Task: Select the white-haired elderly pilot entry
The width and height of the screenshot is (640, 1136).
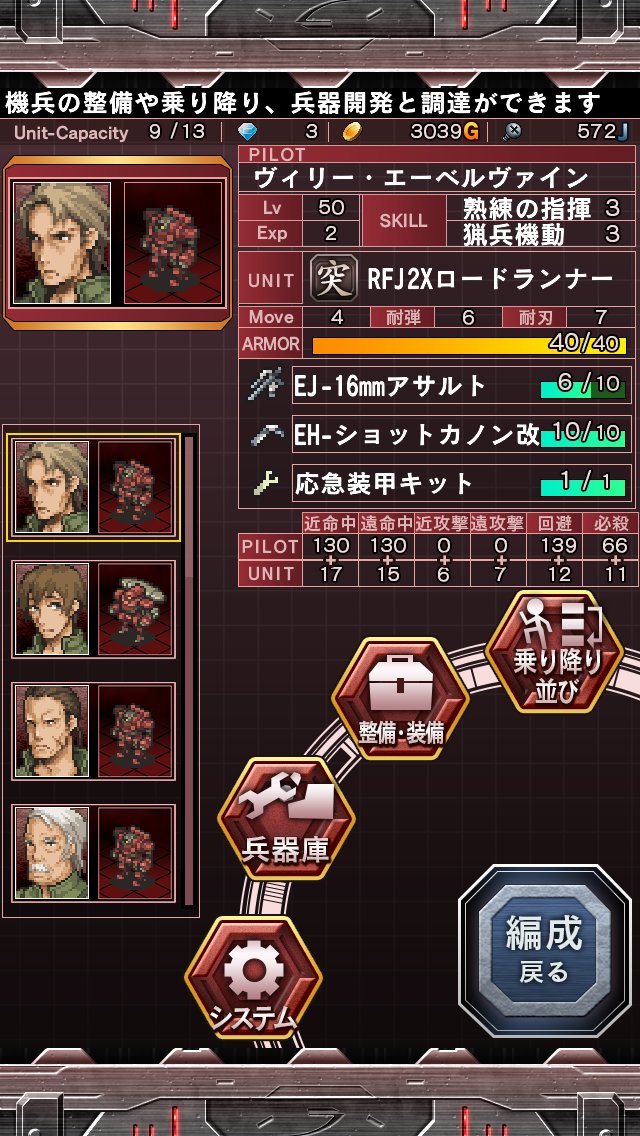Action: (93, 853)
